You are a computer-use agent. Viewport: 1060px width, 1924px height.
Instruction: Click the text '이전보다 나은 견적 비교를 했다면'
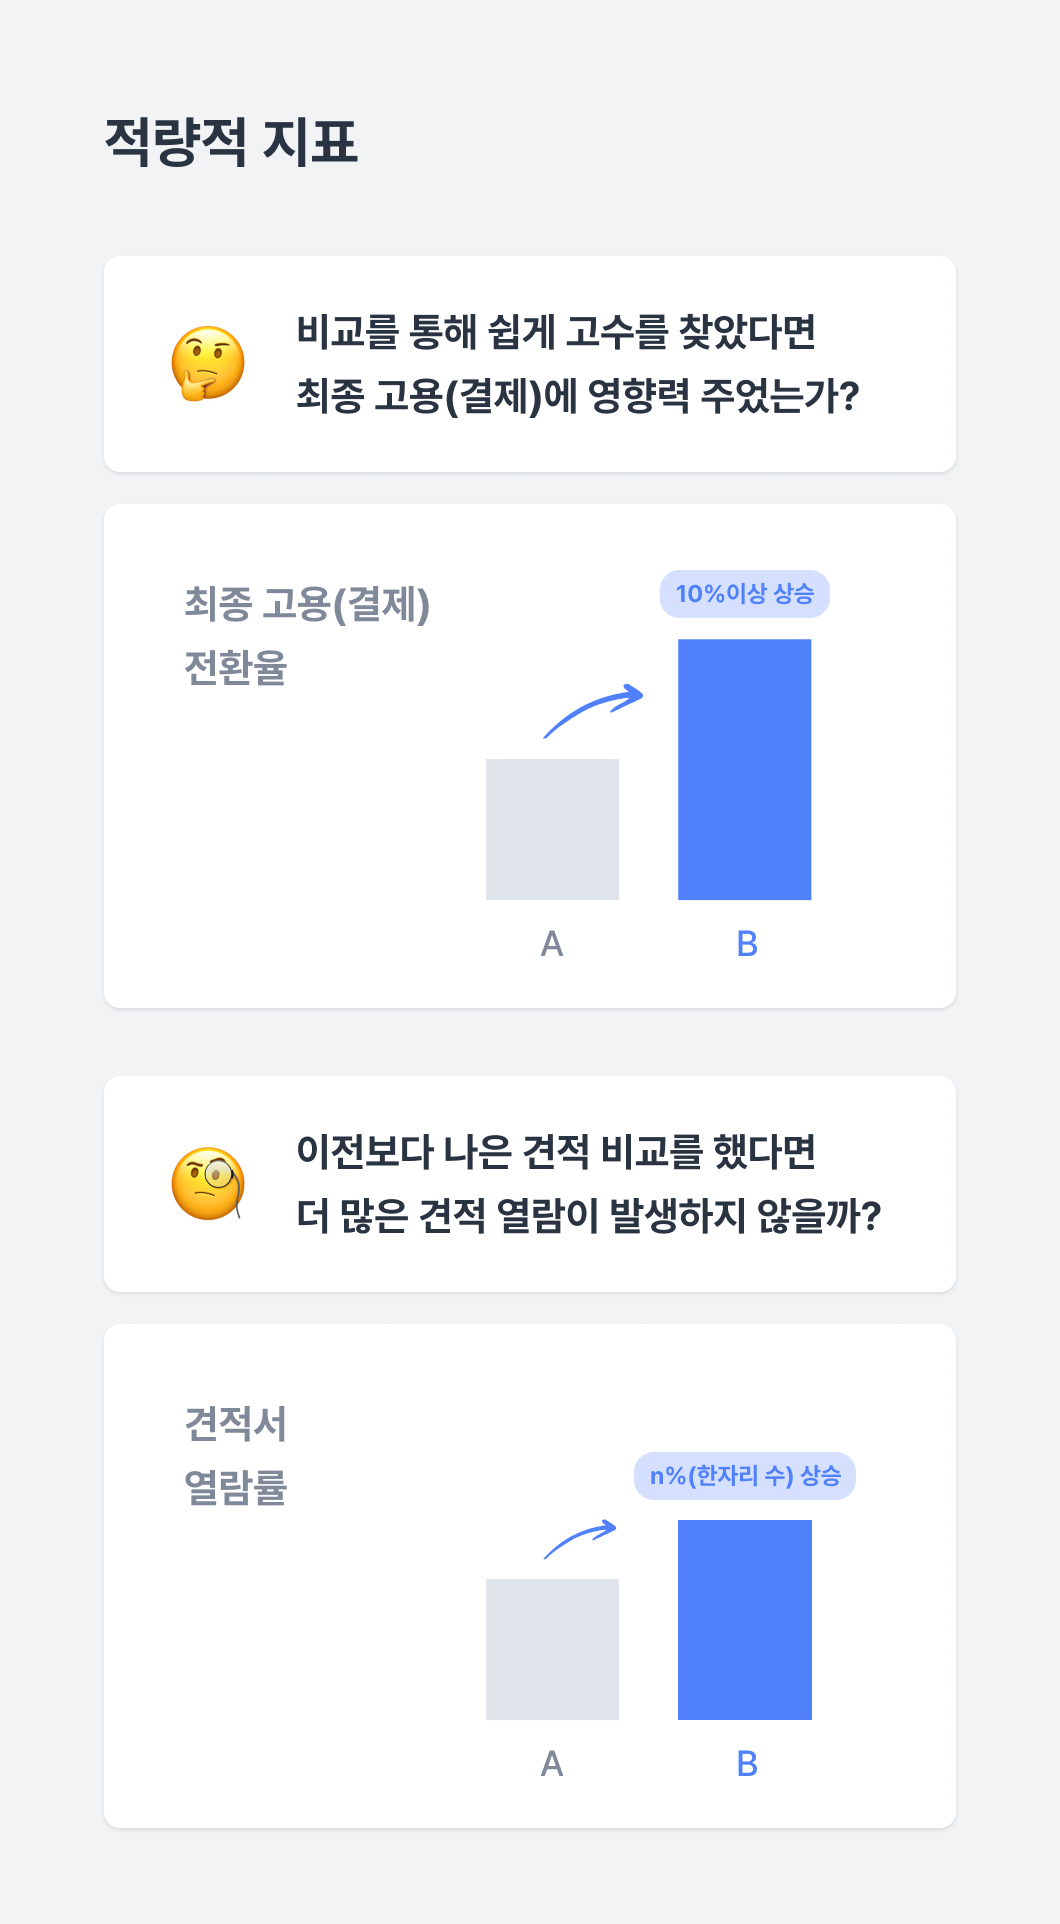[556, 1152]
